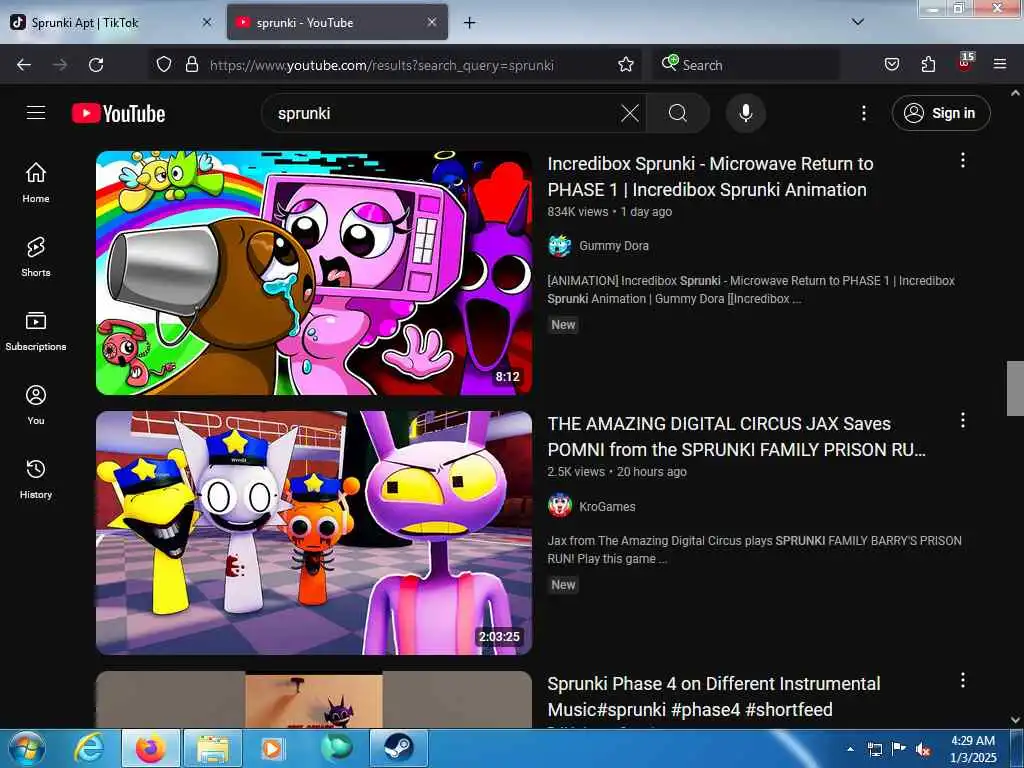Open more options for Sprunki Phase 4 video
Image resolution: width=1024 pixels, height=768 pixels.
point(962,680)
